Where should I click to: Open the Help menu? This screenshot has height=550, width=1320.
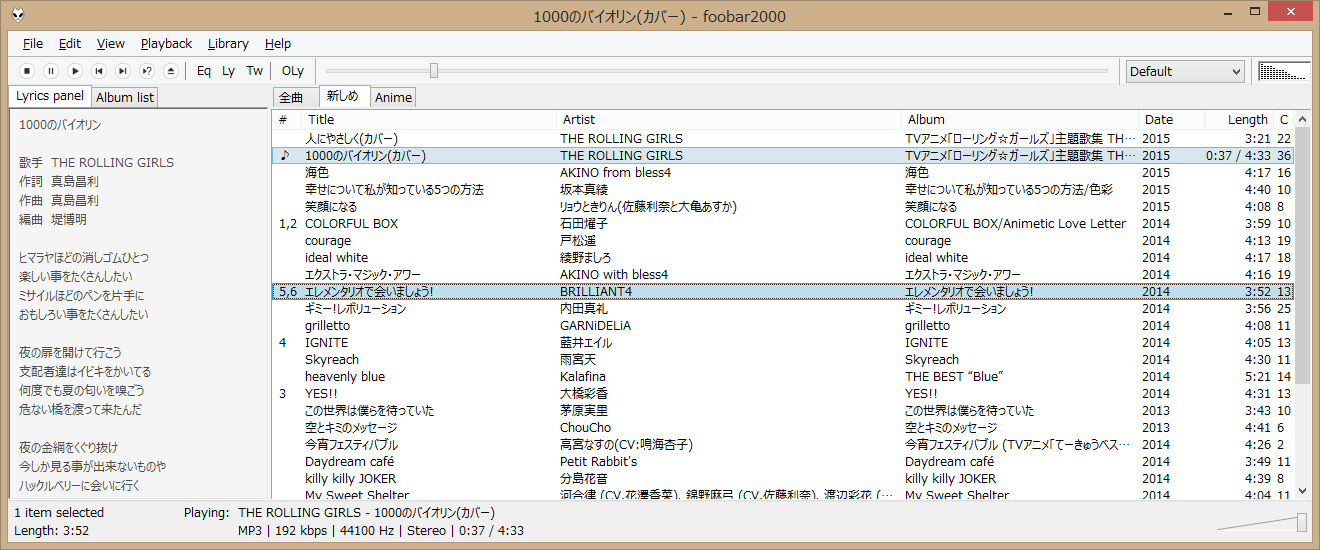[x=278, y=43]
